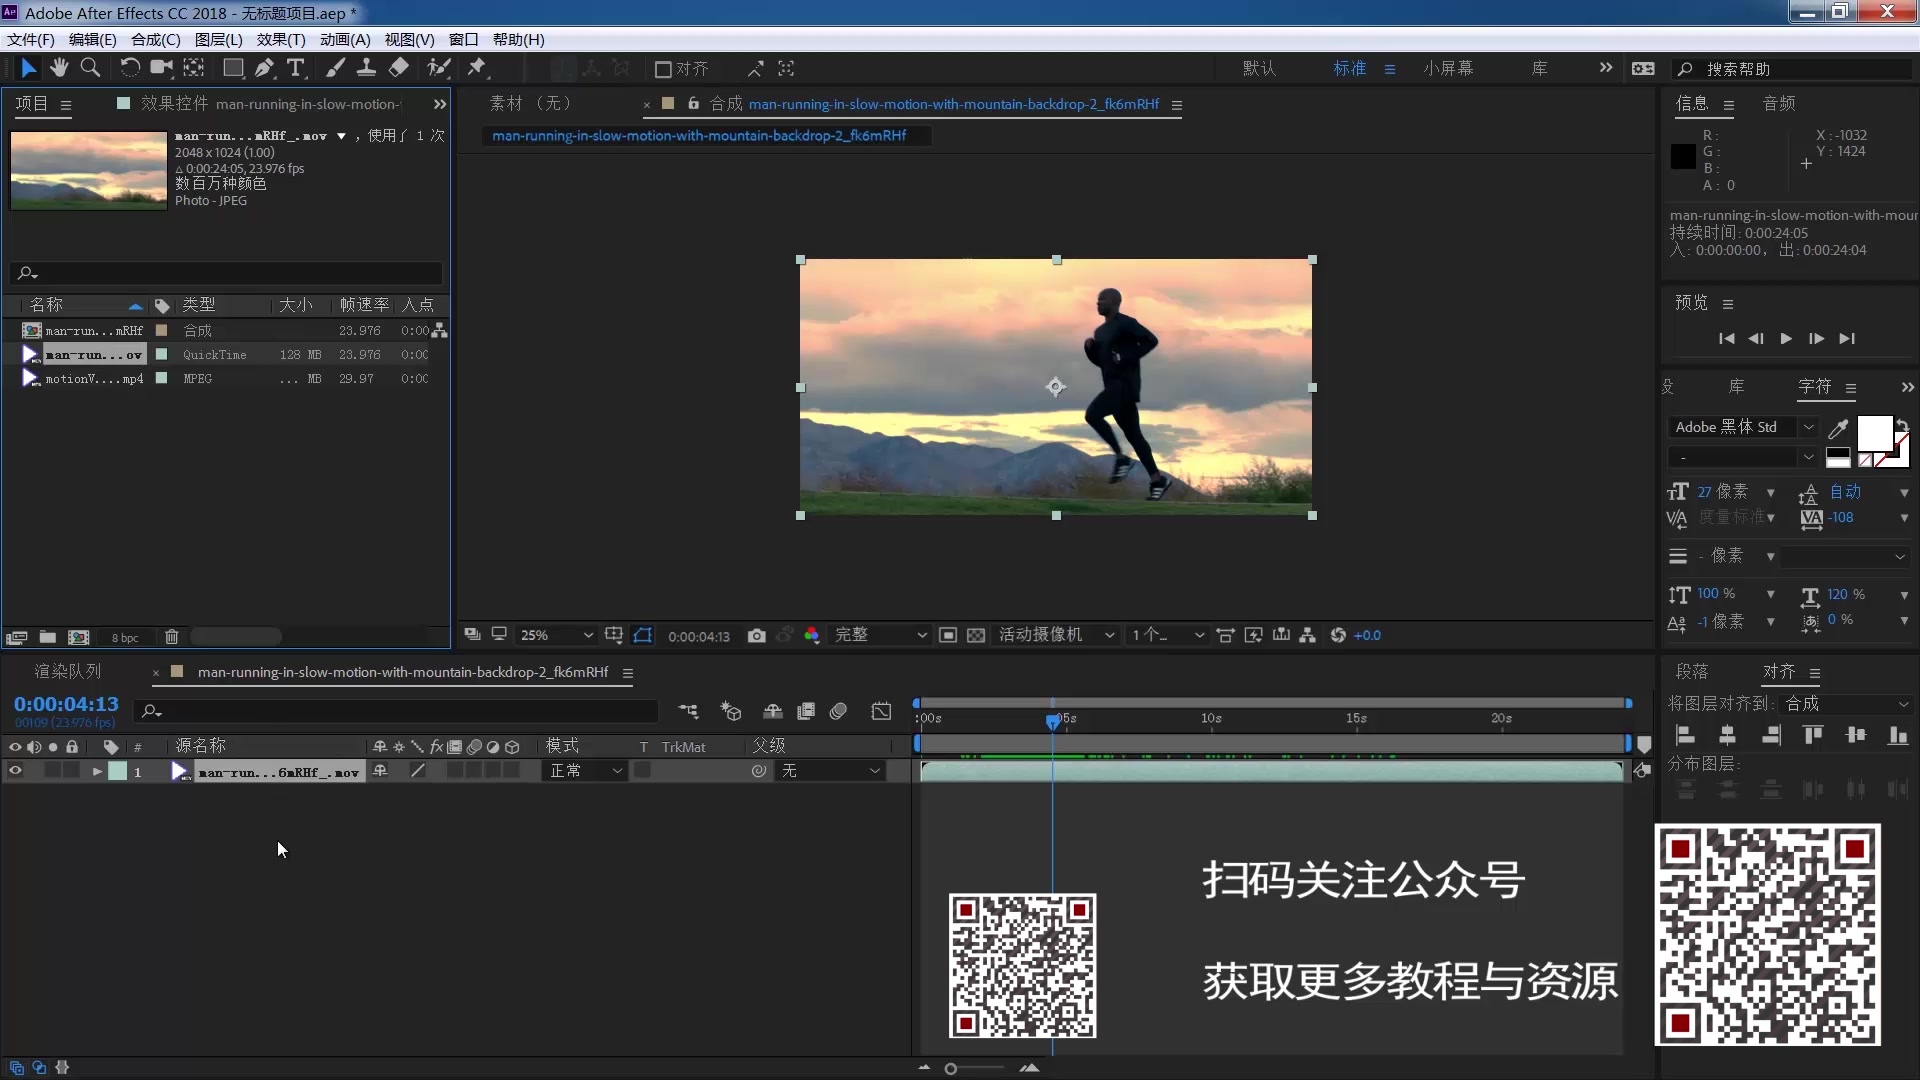The height and width of the screenshot is (1080, 1920).
Task: Toggle Snapping checkbox 对齐 in toolbar
Action: 662,69
